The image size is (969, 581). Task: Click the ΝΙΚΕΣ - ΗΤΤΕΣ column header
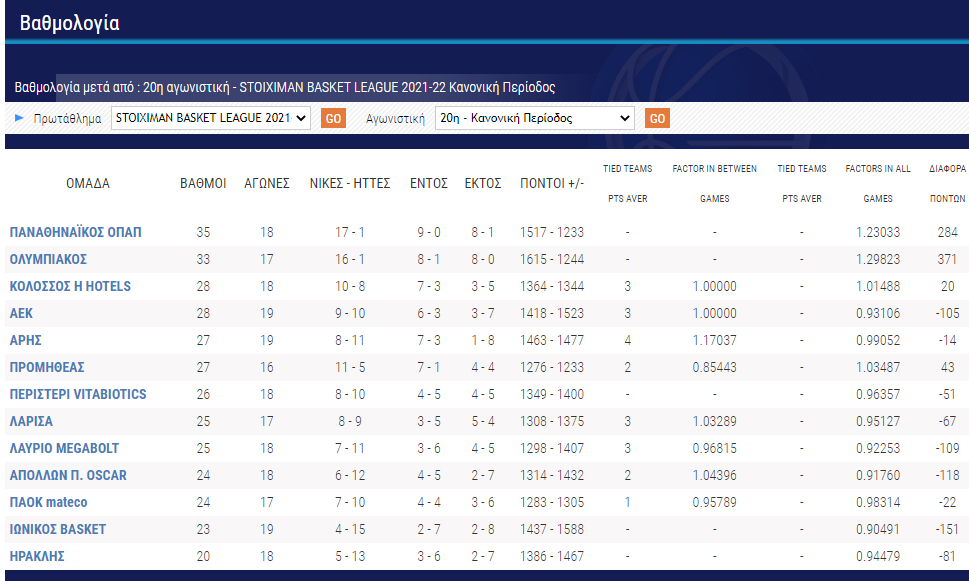349,183
